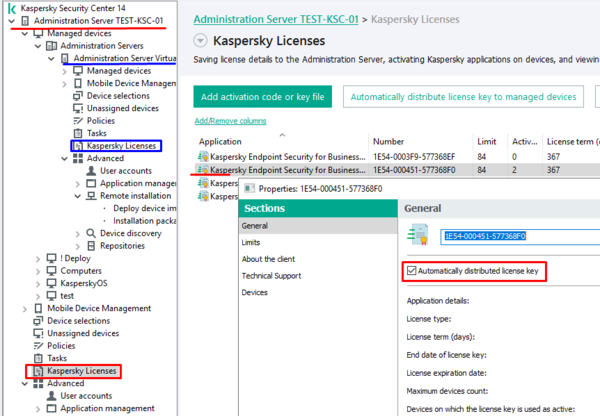Screen dimensions: 600x416
Task: Collapse the Remote installation node
Action: (x=78, y=196)
